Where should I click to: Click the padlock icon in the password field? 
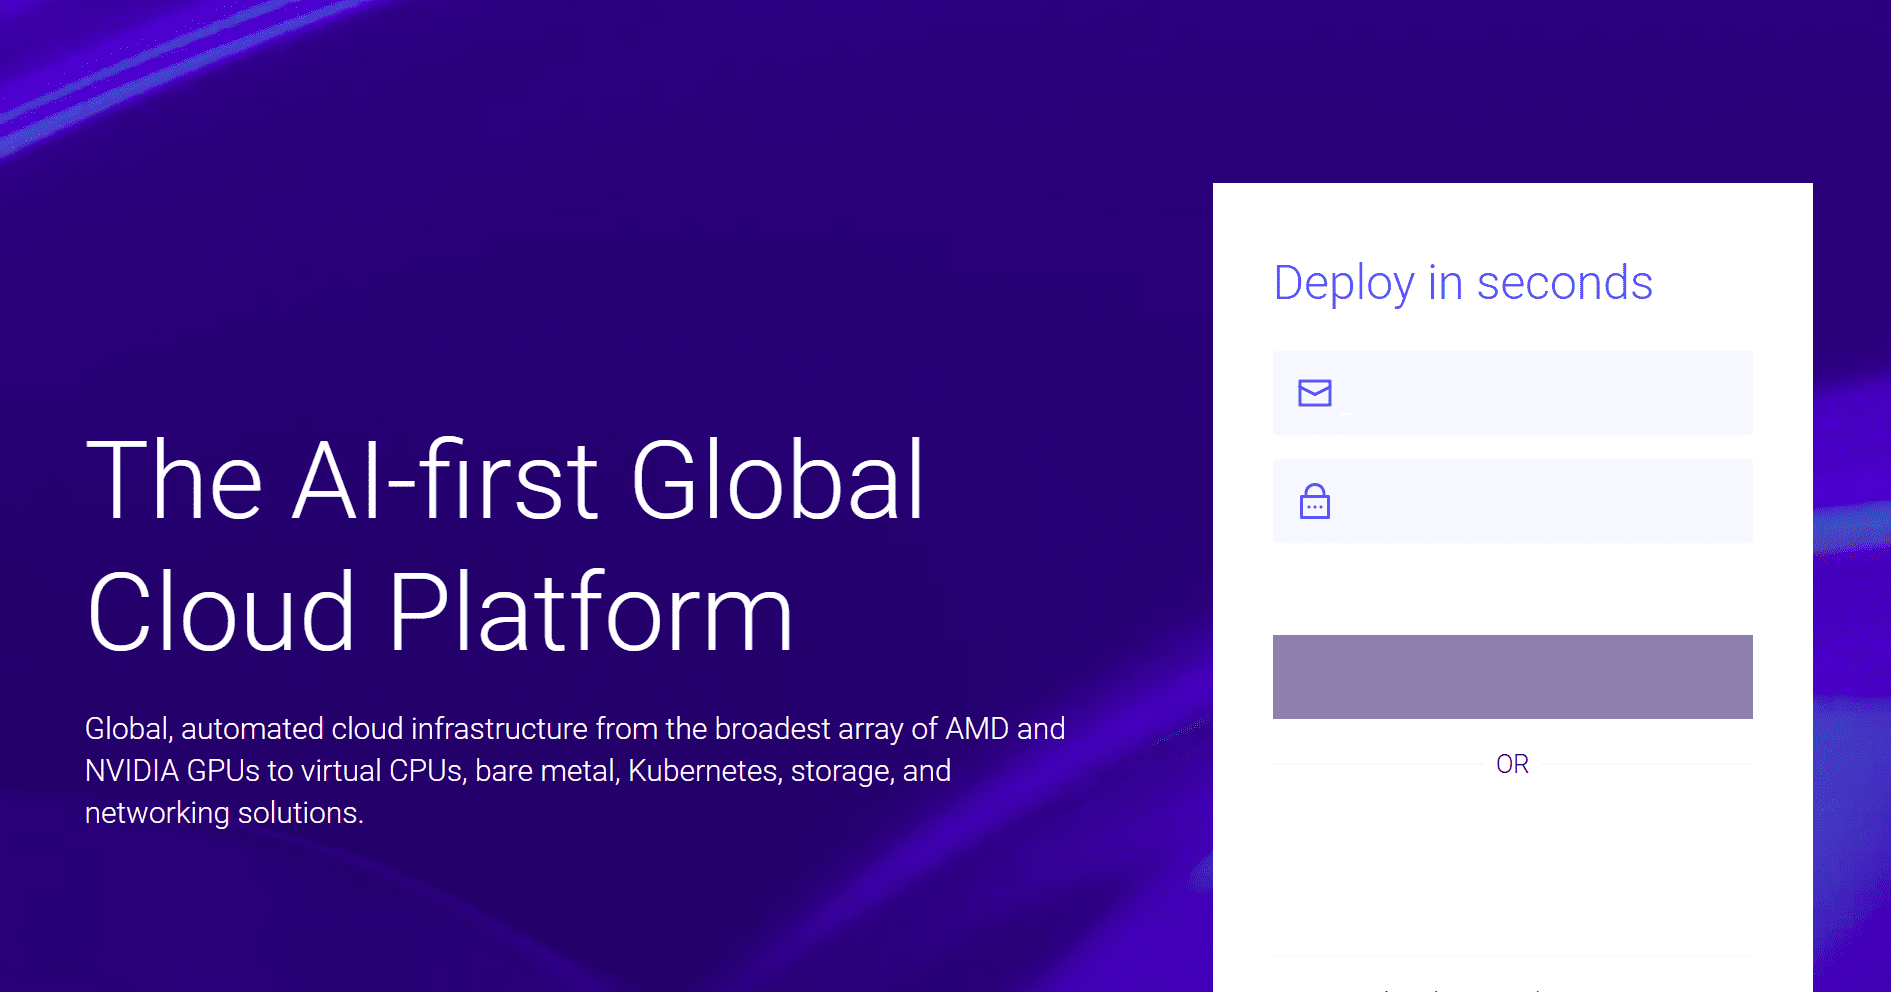[x=1314, y=501]
